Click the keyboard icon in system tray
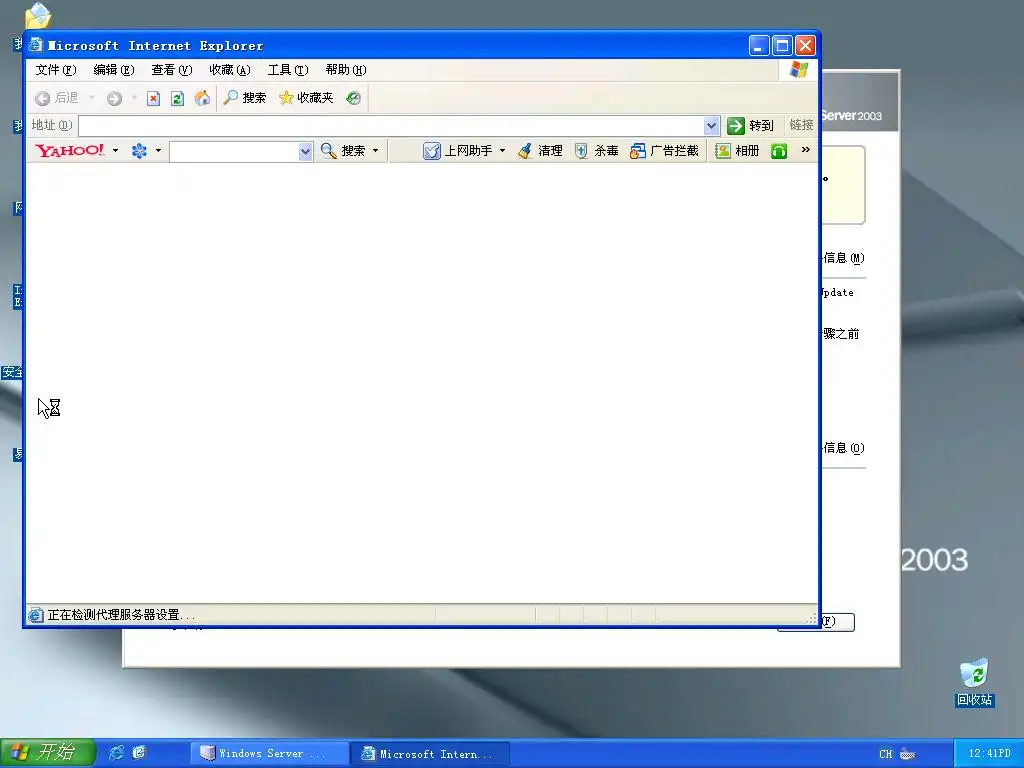The width and height of the screenshot is (1024, 768). [x=908, y=754]
